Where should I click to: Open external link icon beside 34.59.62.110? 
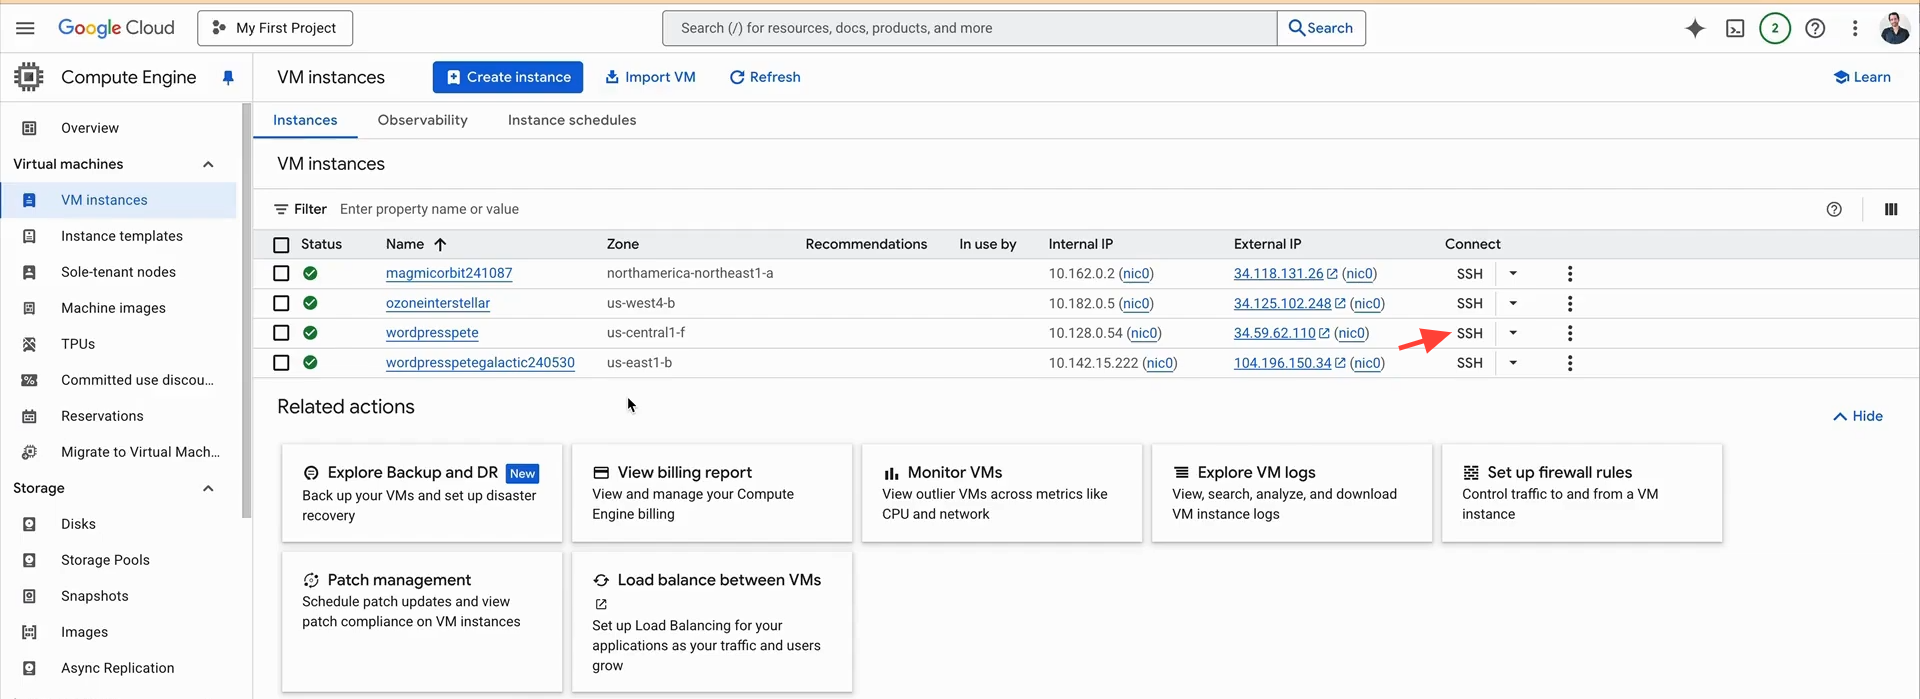[1324, 333]
